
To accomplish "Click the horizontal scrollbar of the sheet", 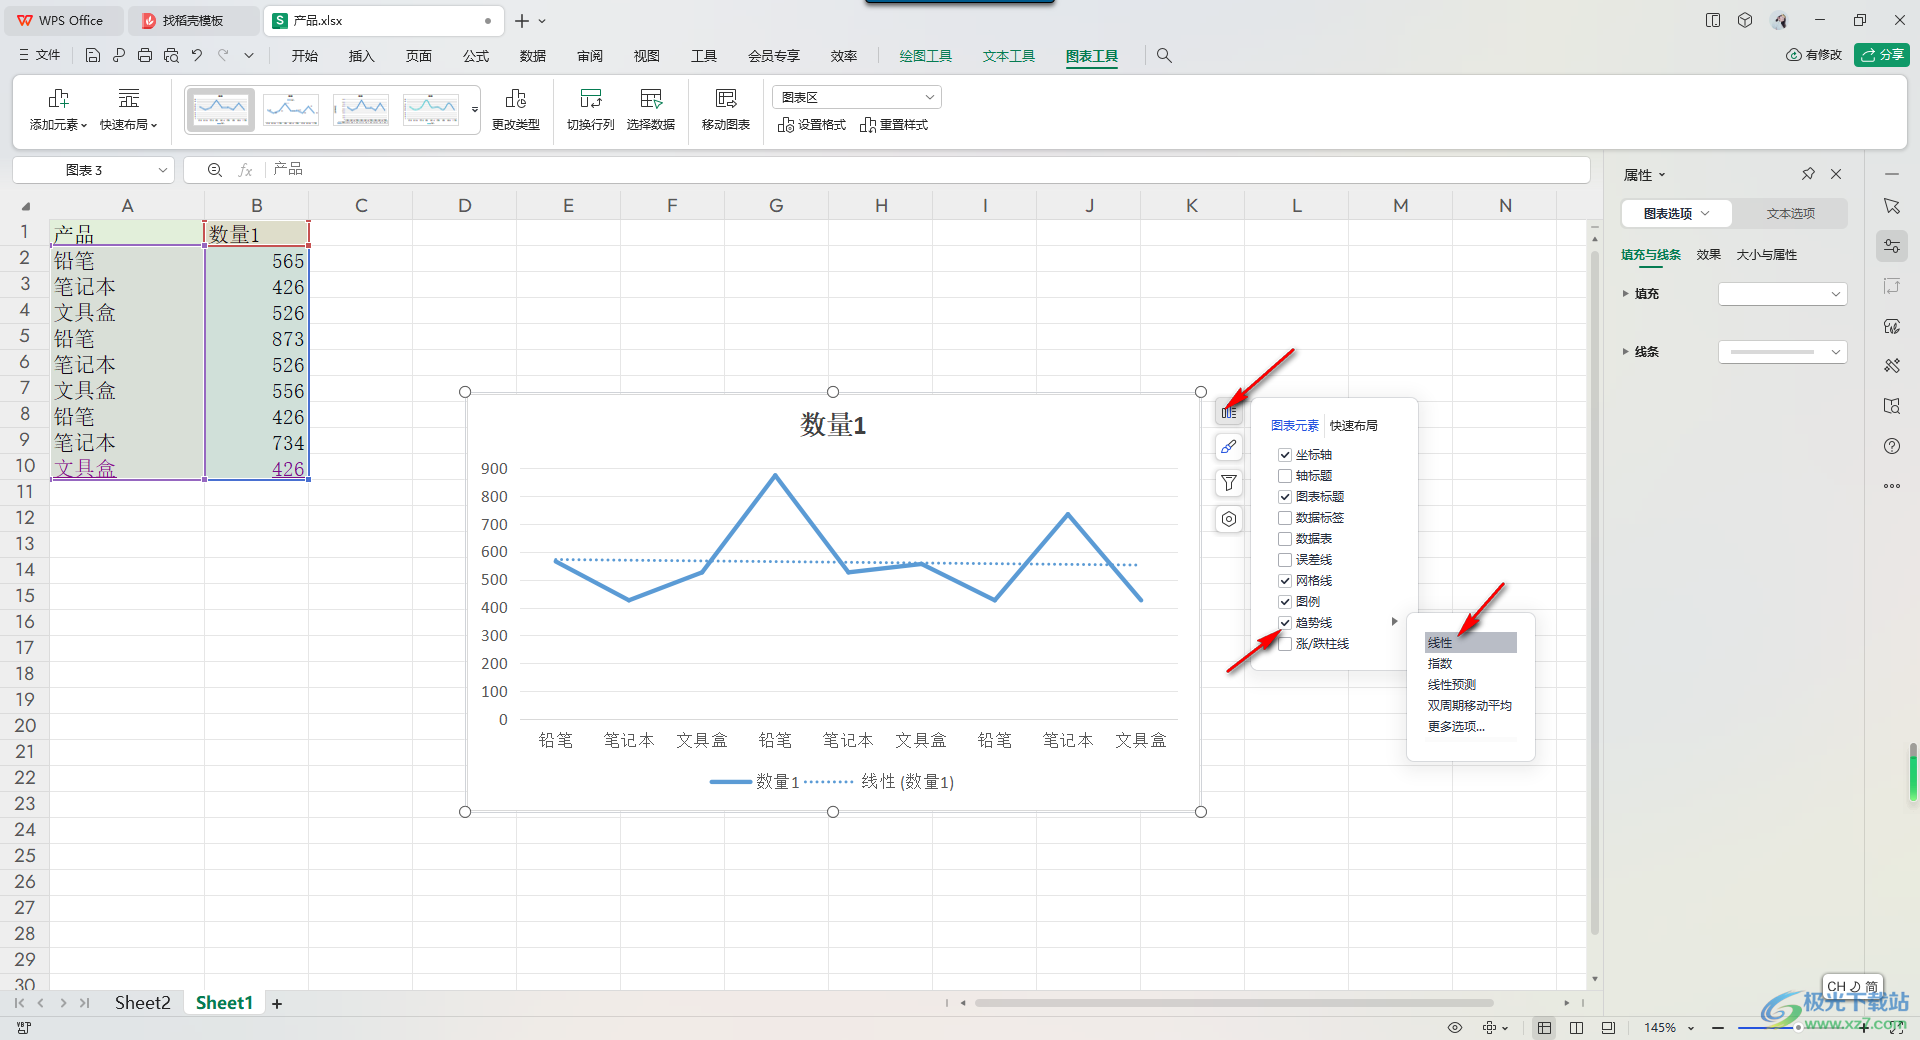I will [x=1234, y=1002].
